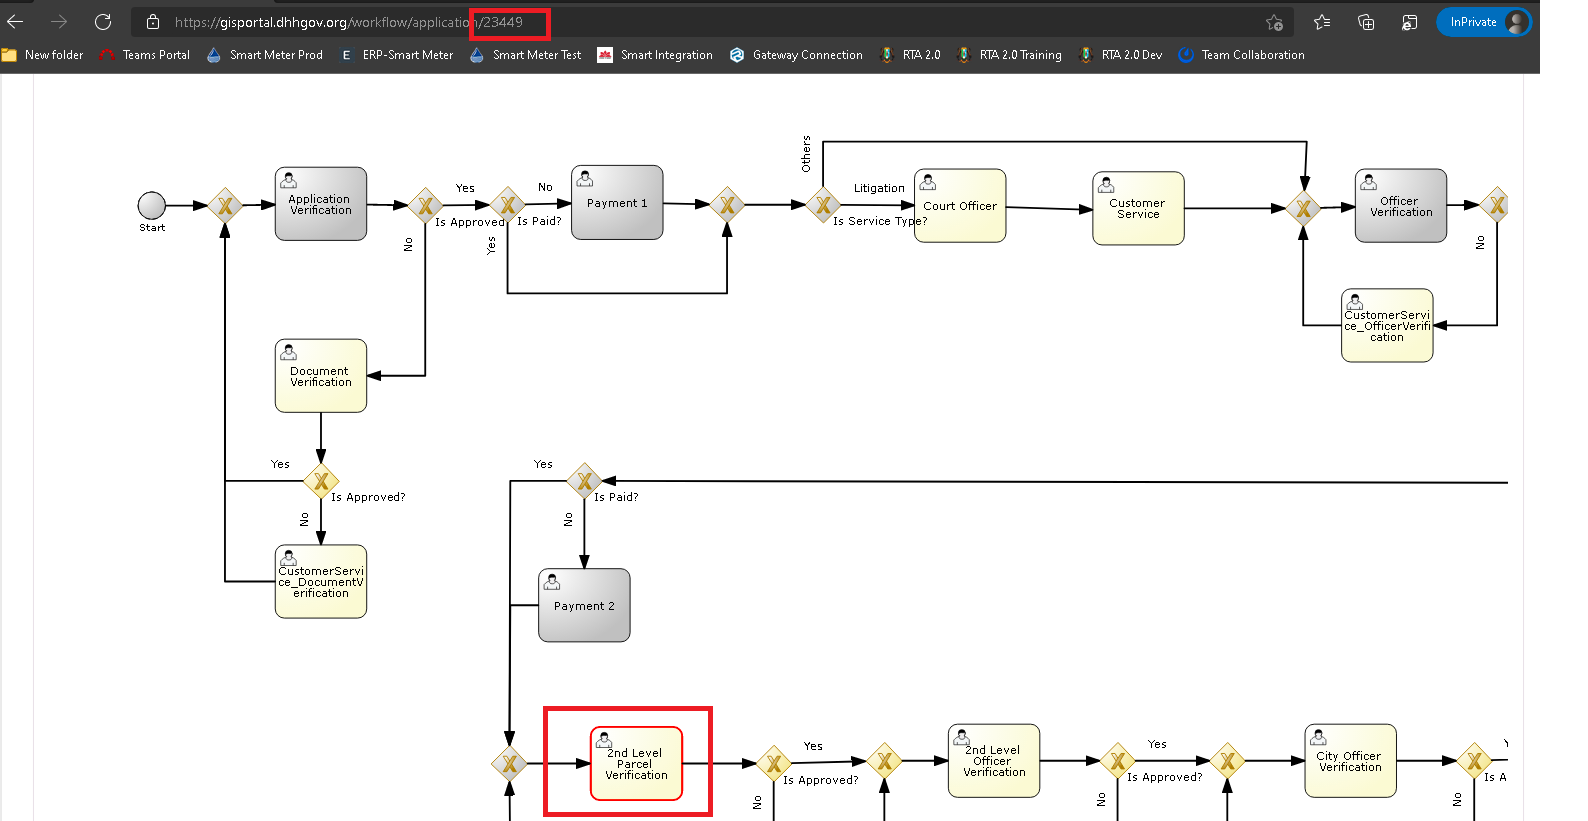Screen dimensions: 1588x821
Task: Click the user icon on Court Officer task
Action: point(928,182)
